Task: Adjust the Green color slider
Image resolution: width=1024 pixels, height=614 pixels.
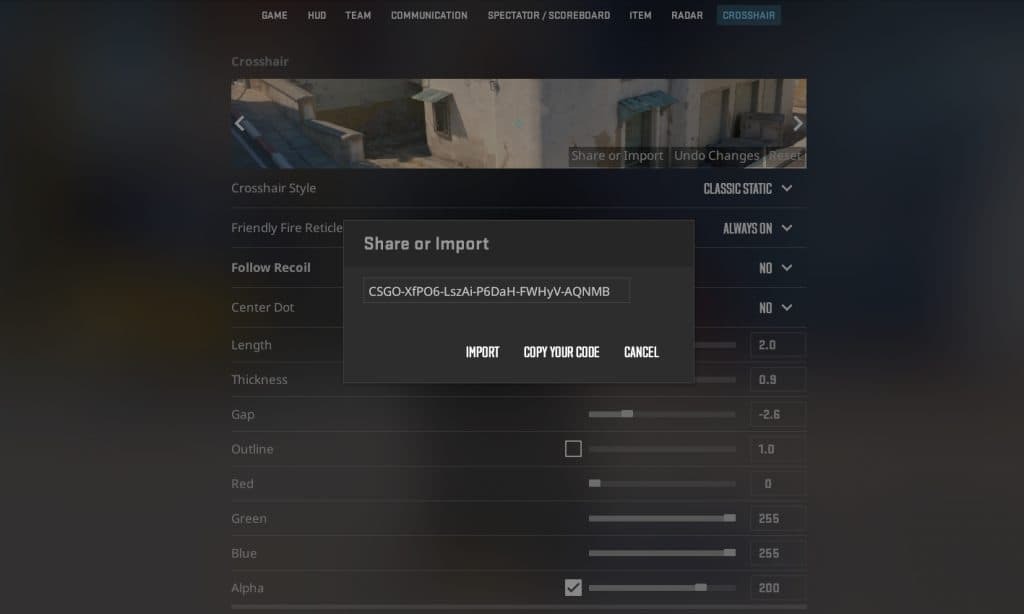Action: (662, 518)
